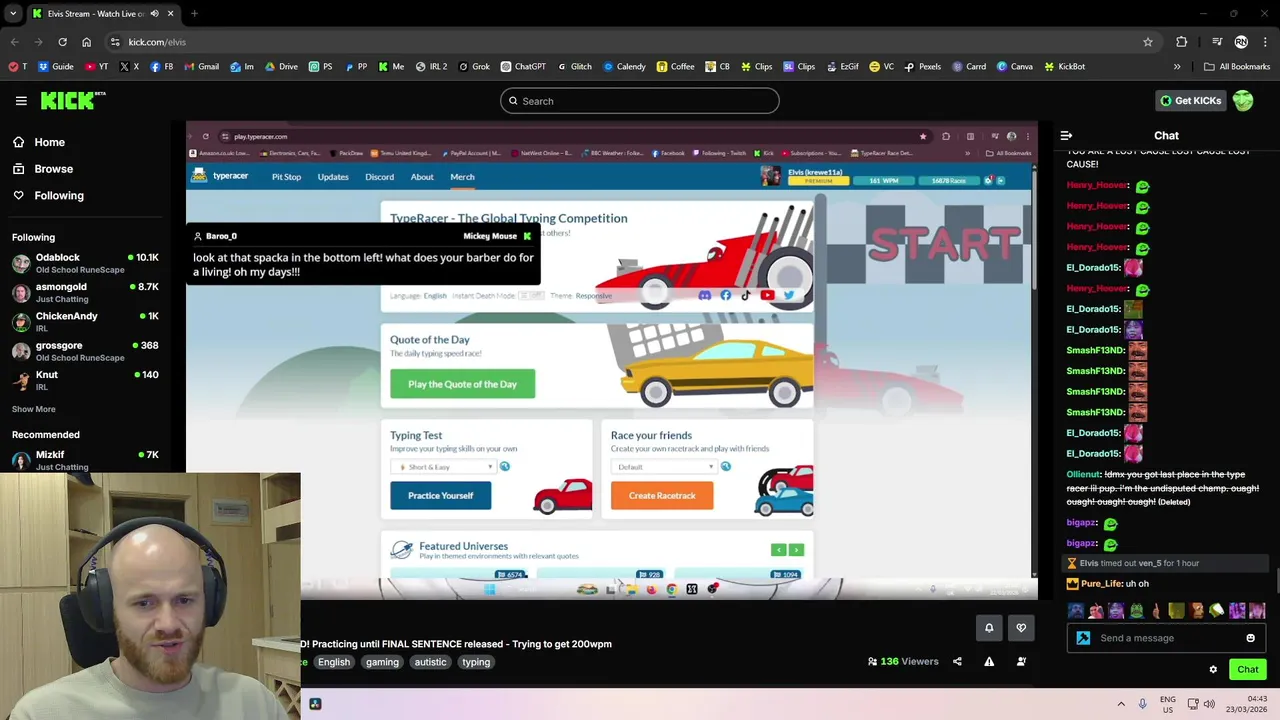
Task: Click the Pure_Life username in chat
Action: pyautogui.click(x=1101, y=584)
